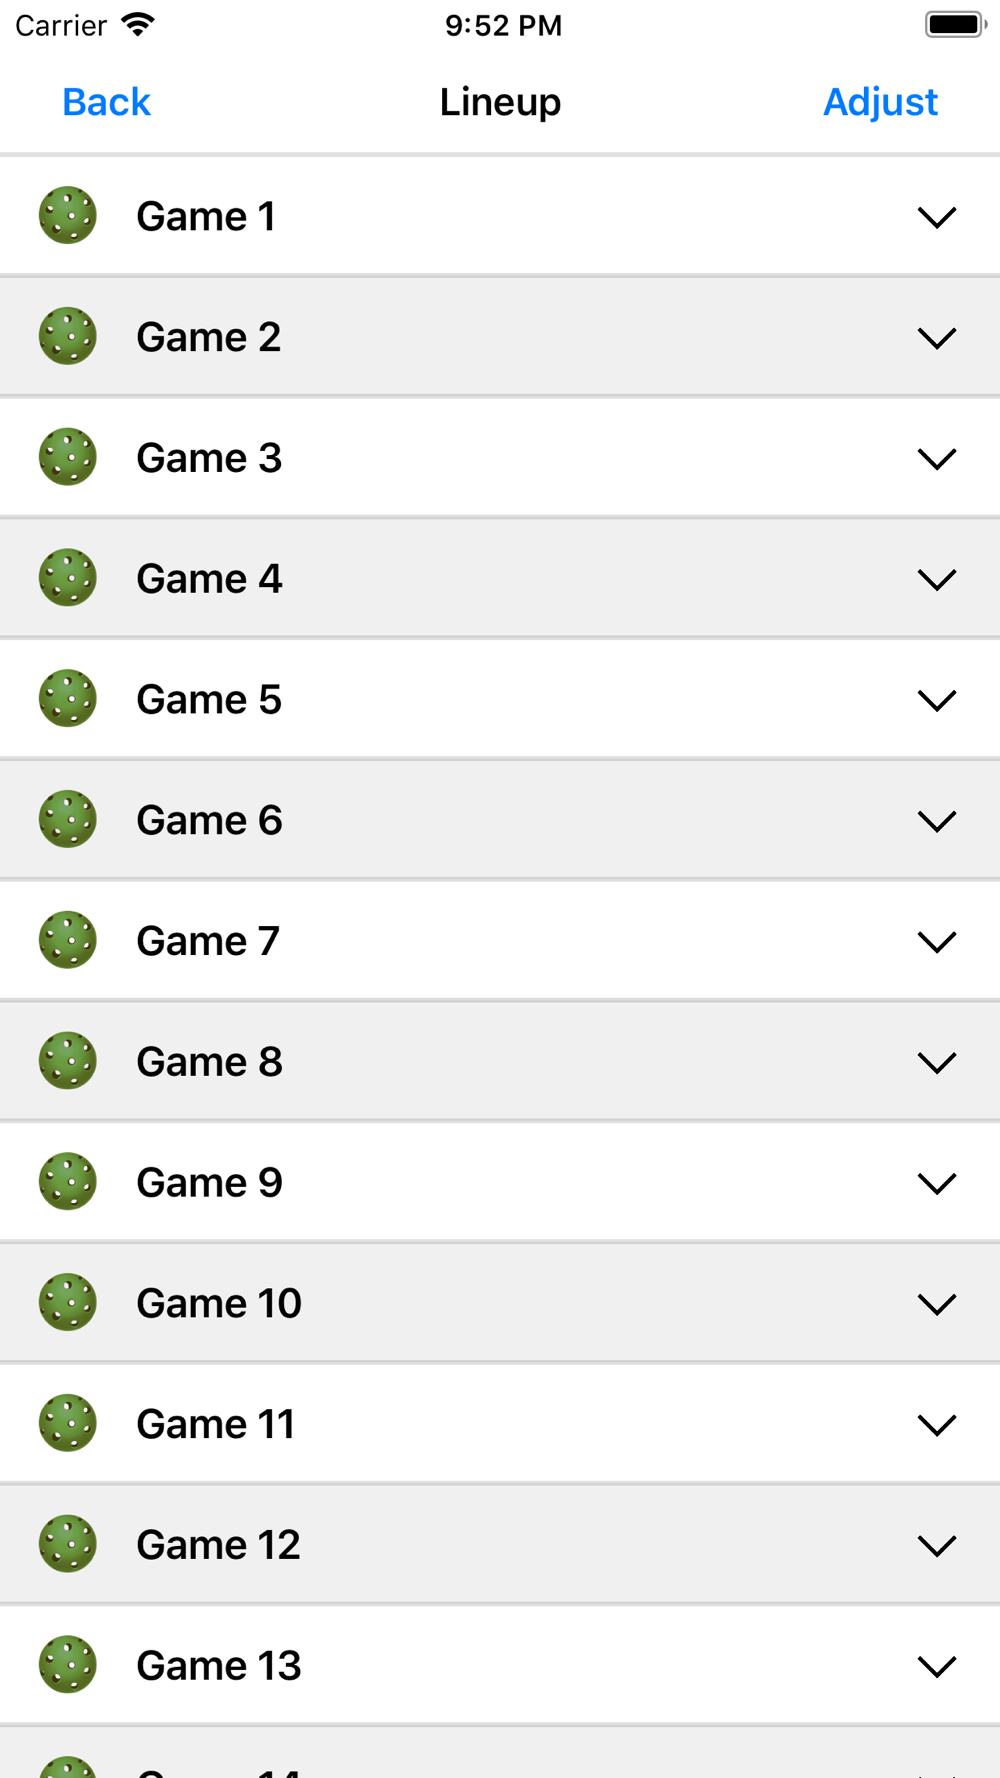Select the Game 12 row label
This screenshot has width=1000, height=1778.
pos(218,1545)
